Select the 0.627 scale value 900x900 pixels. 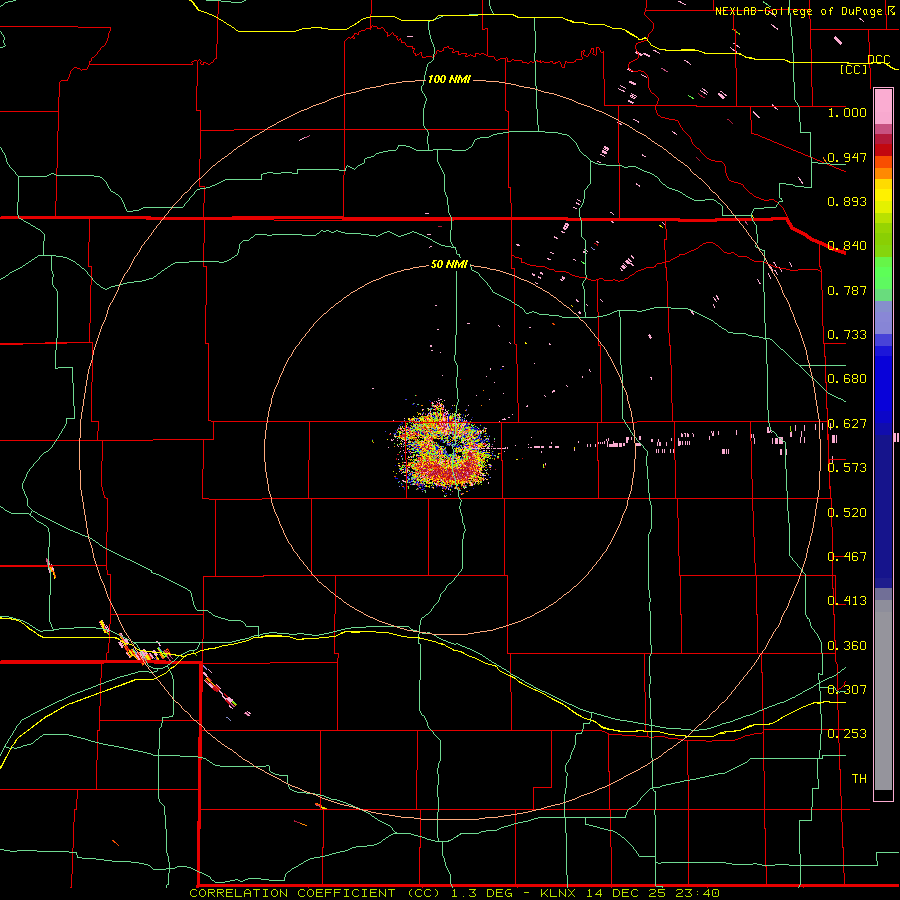coord(847,423)
